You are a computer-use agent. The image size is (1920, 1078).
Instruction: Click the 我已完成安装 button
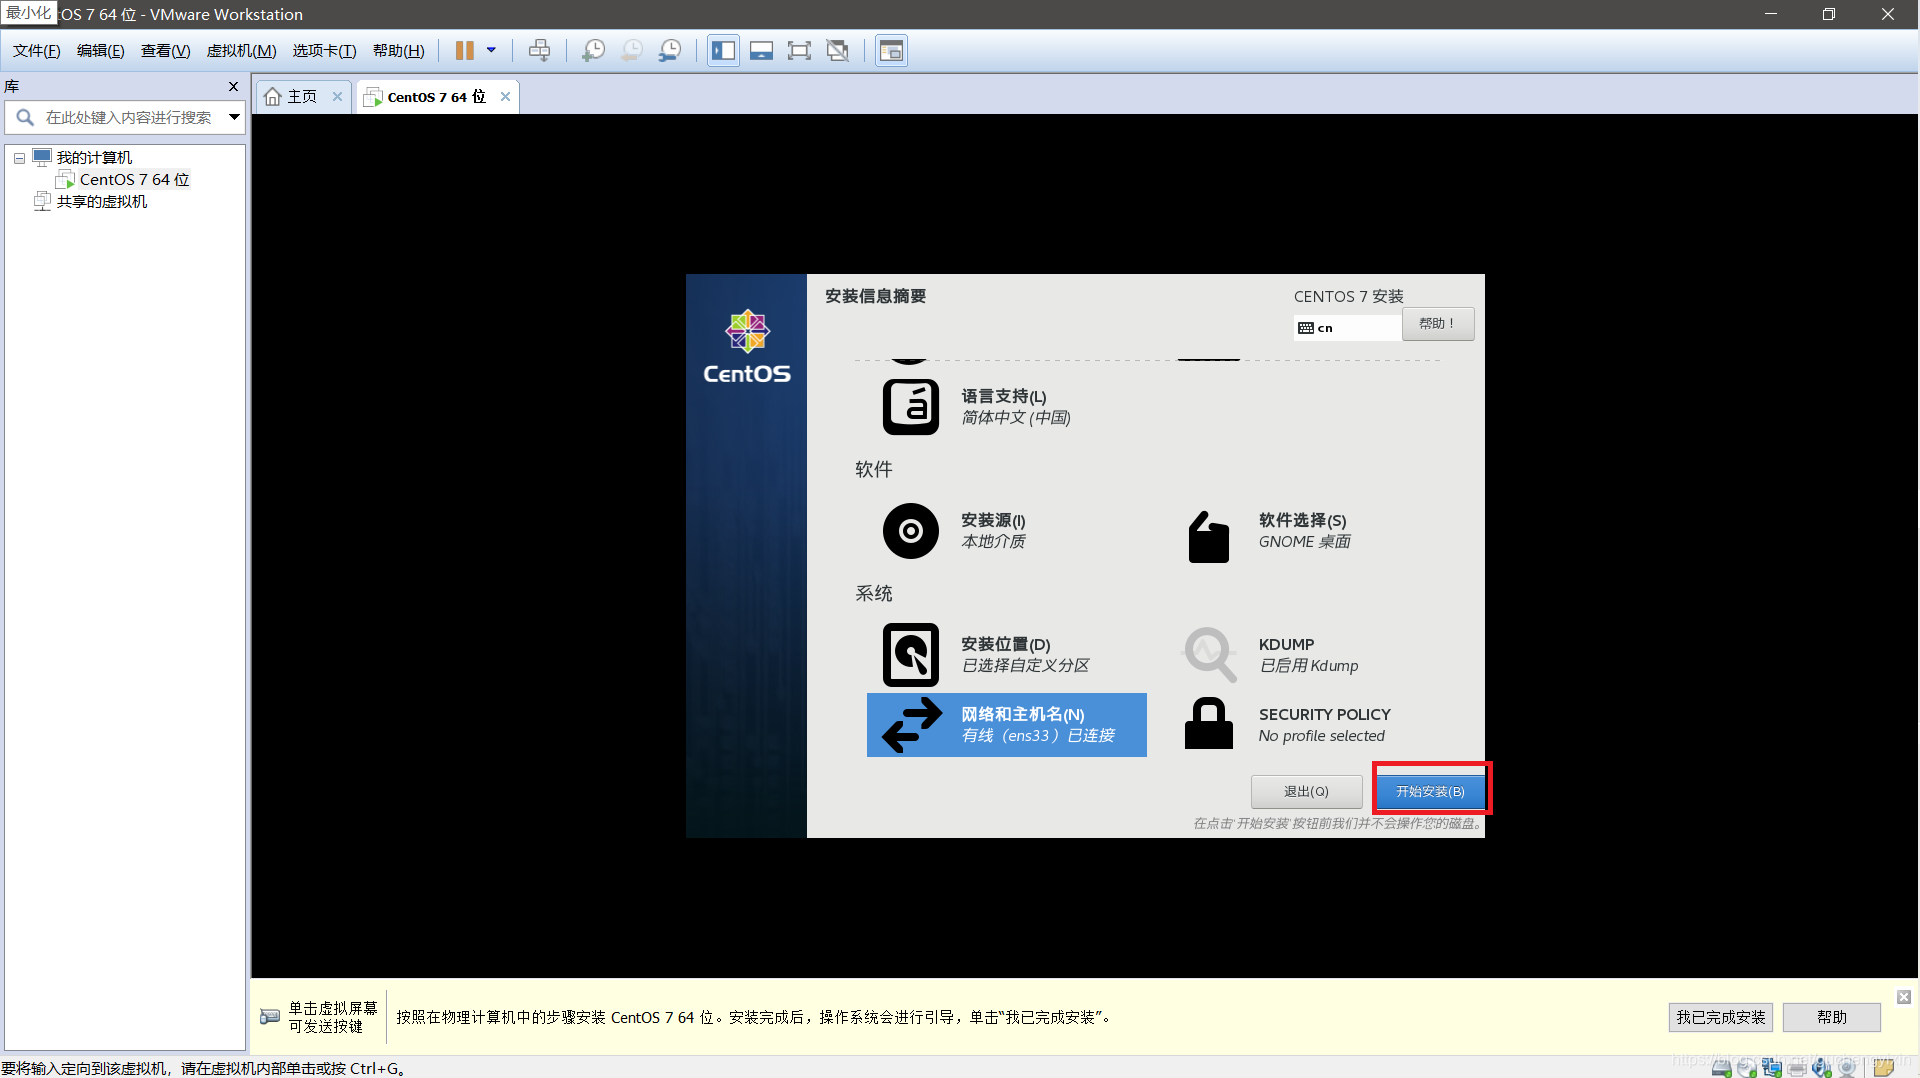click(x=1720, y=1018)
